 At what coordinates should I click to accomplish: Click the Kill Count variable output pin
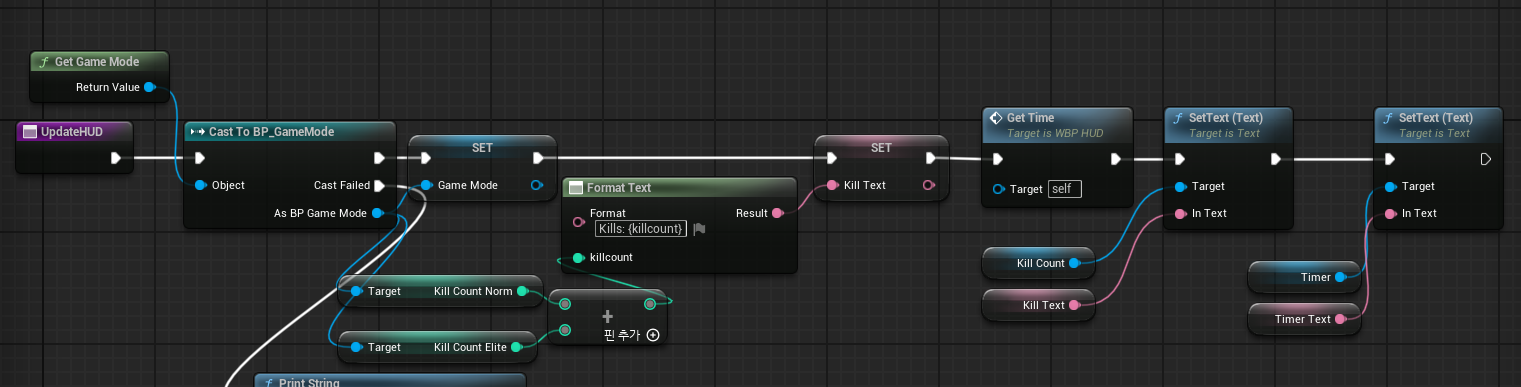1074,263
